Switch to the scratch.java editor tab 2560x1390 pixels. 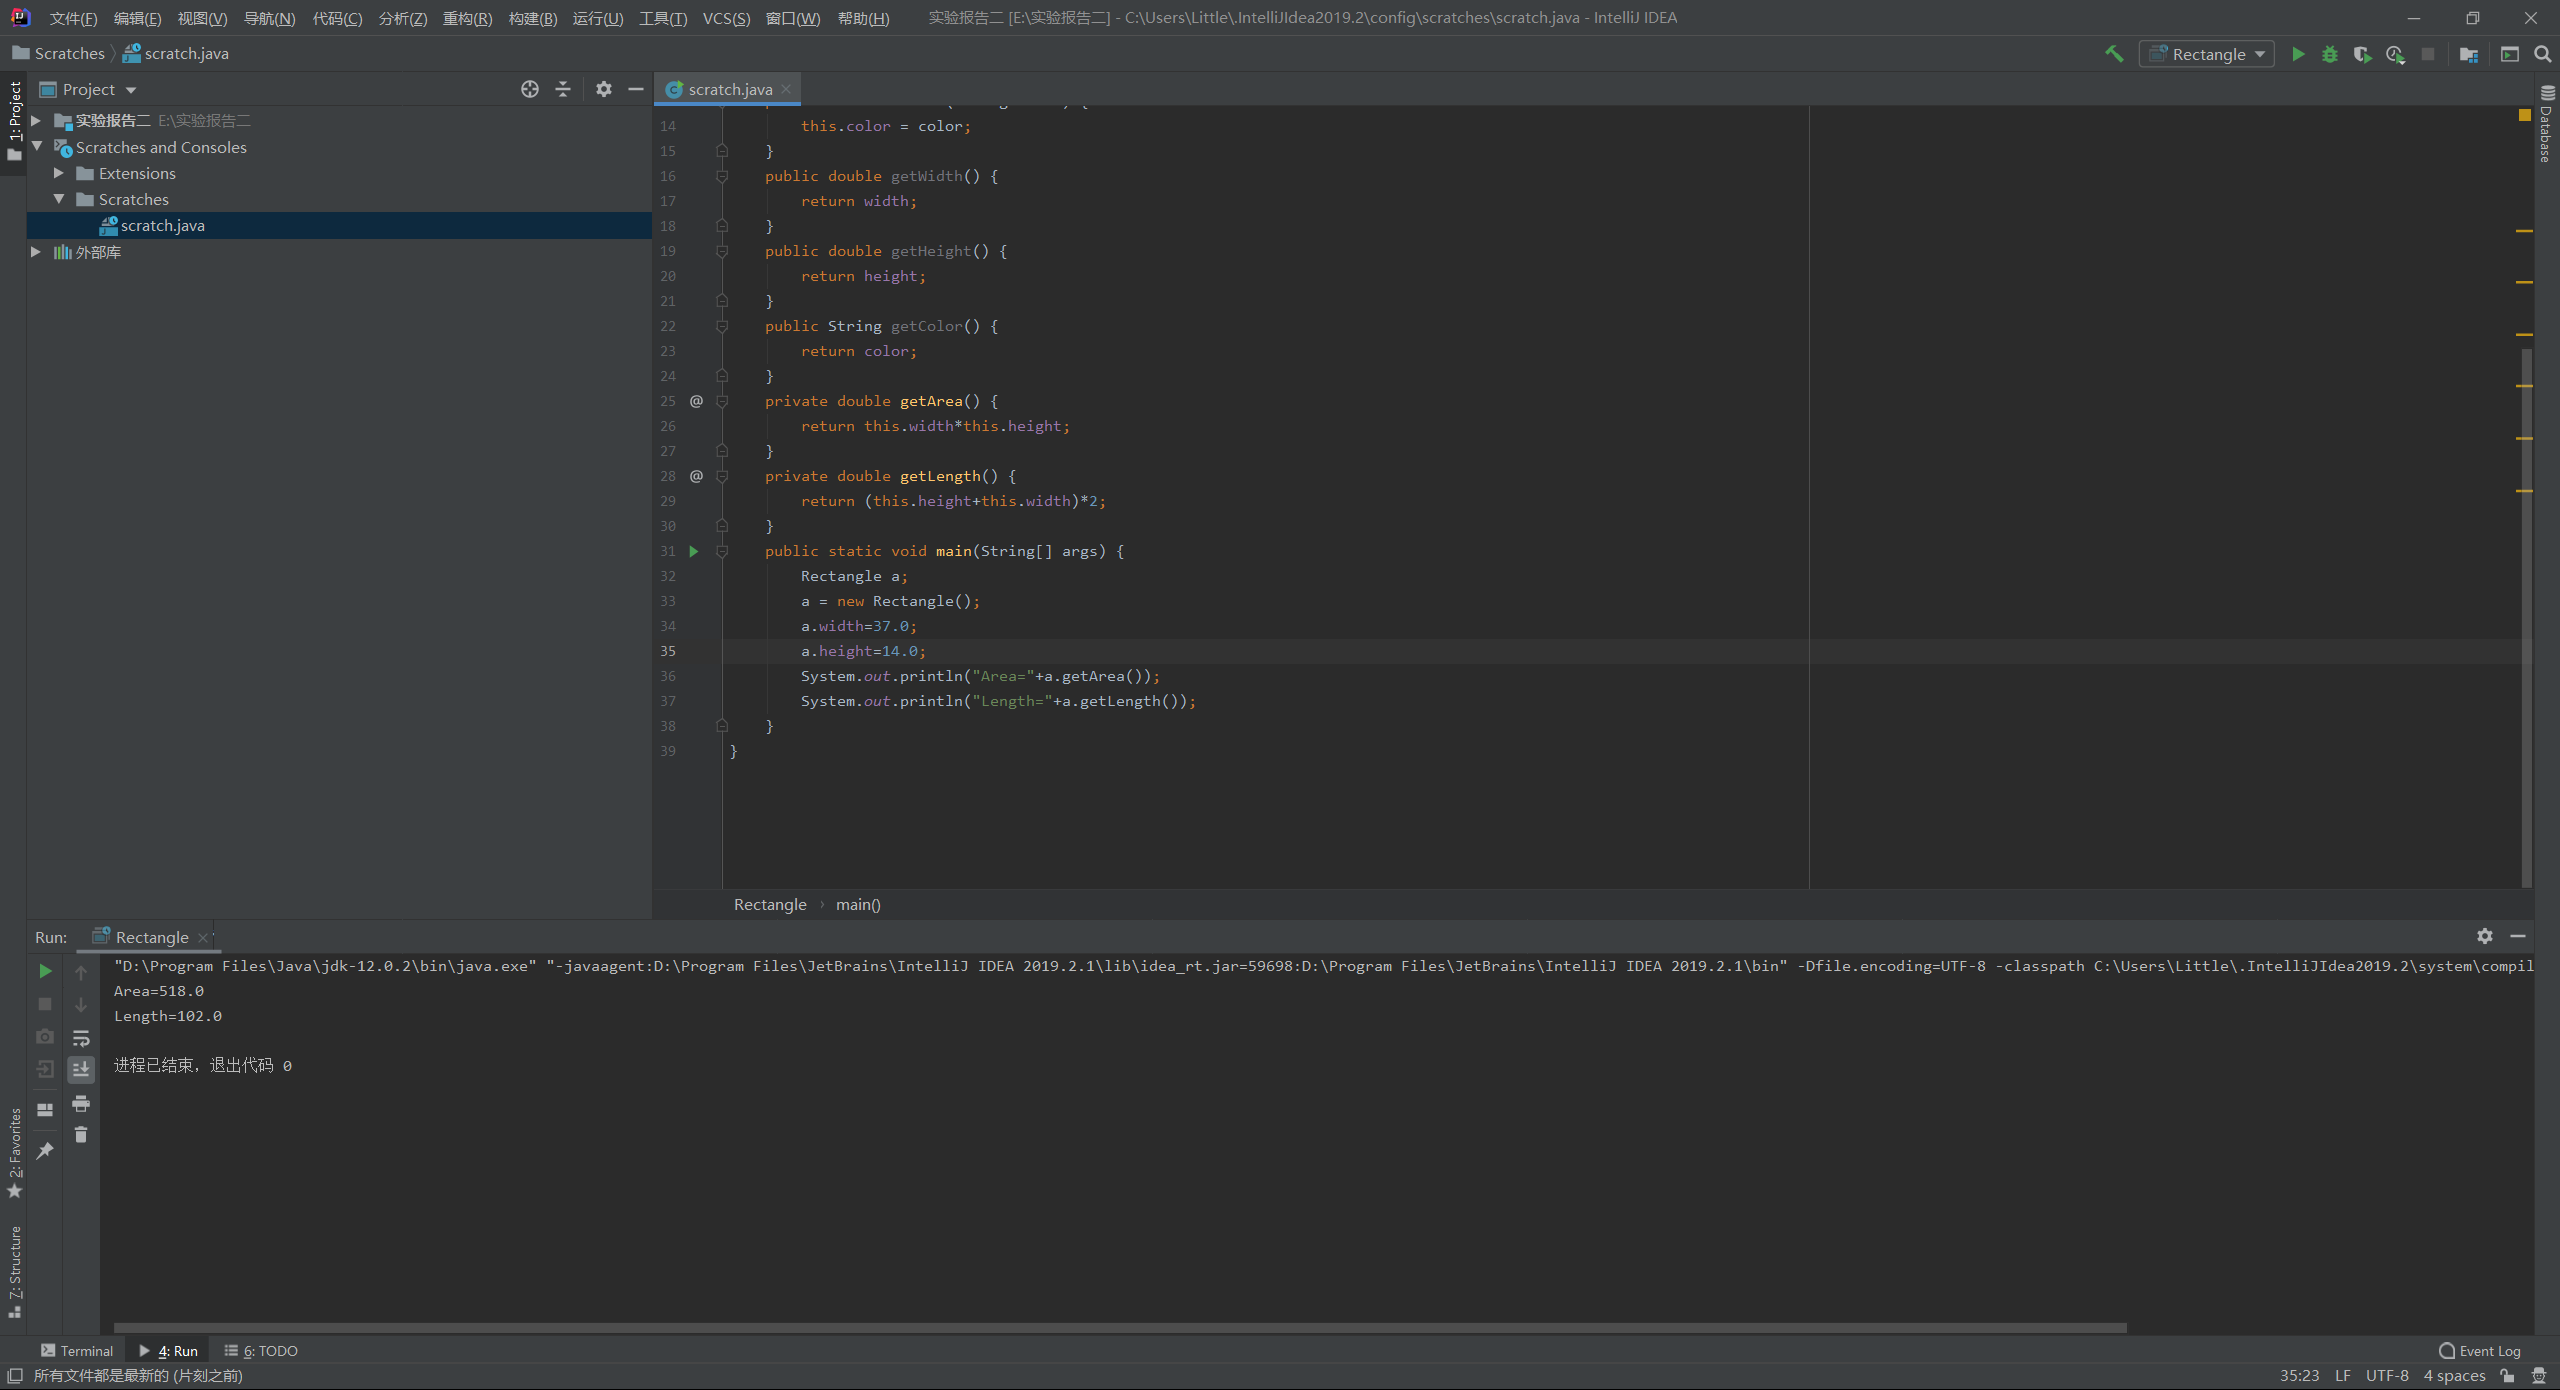729,89
